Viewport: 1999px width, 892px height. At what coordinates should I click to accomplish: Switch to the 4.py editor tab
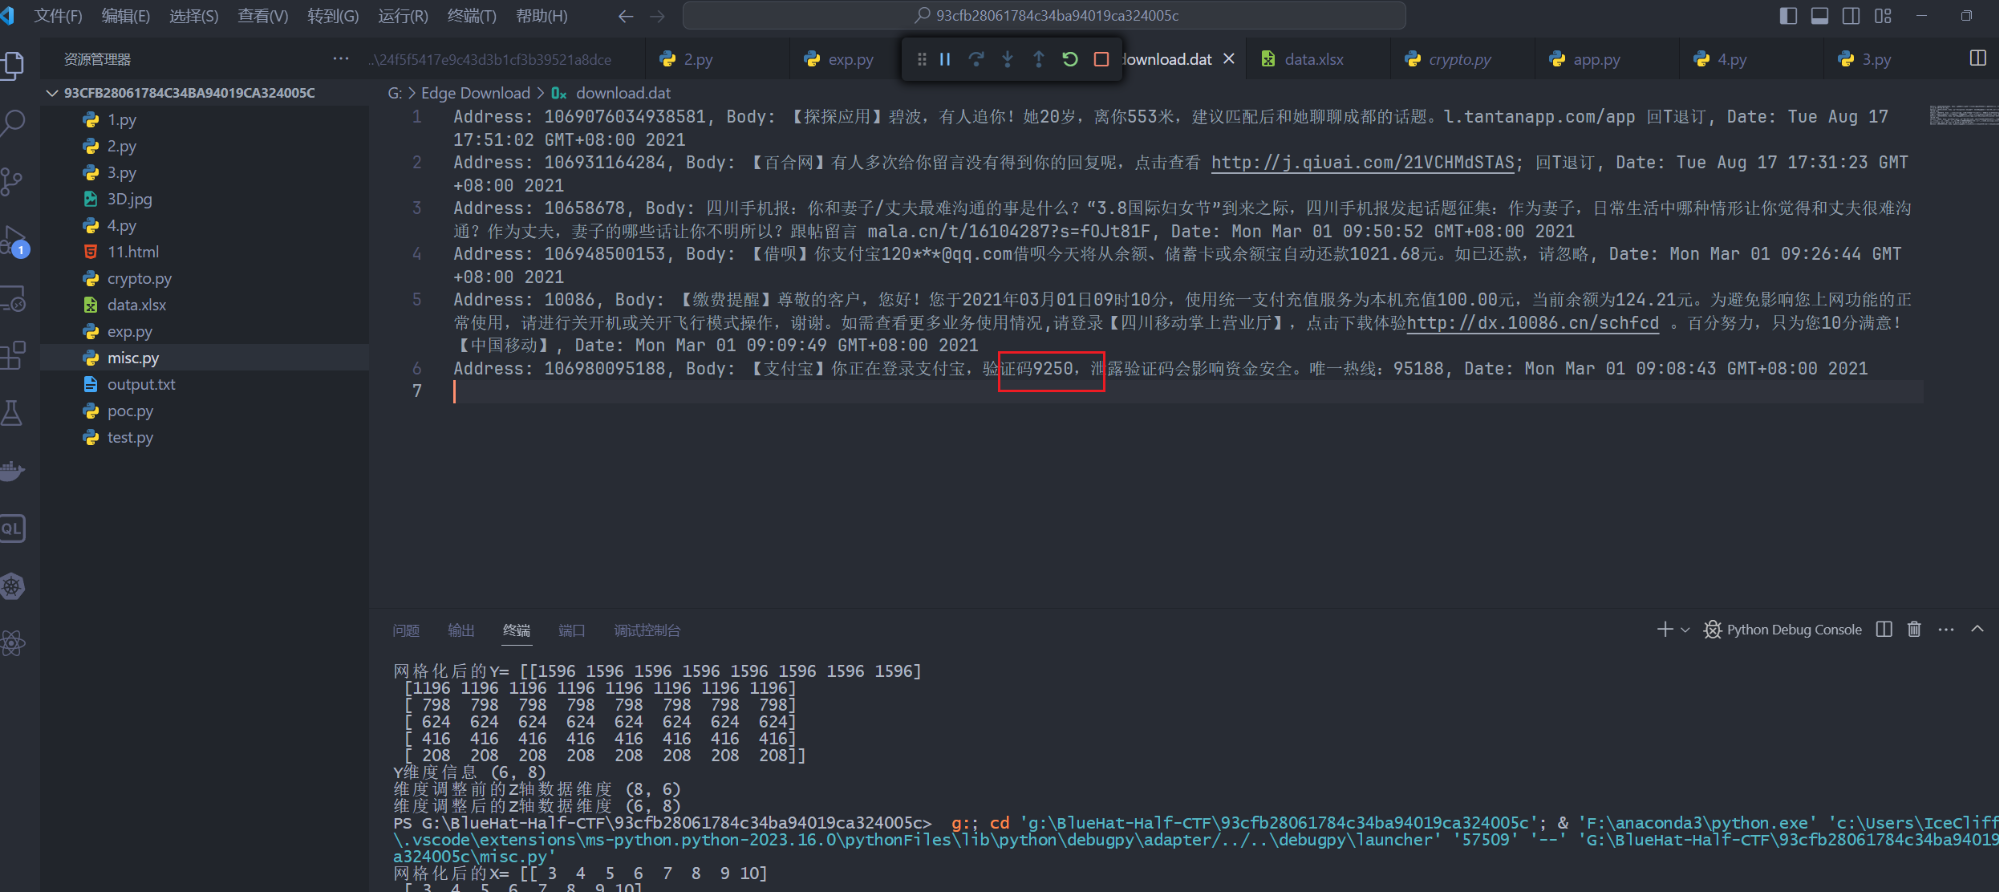(1732, 59)
